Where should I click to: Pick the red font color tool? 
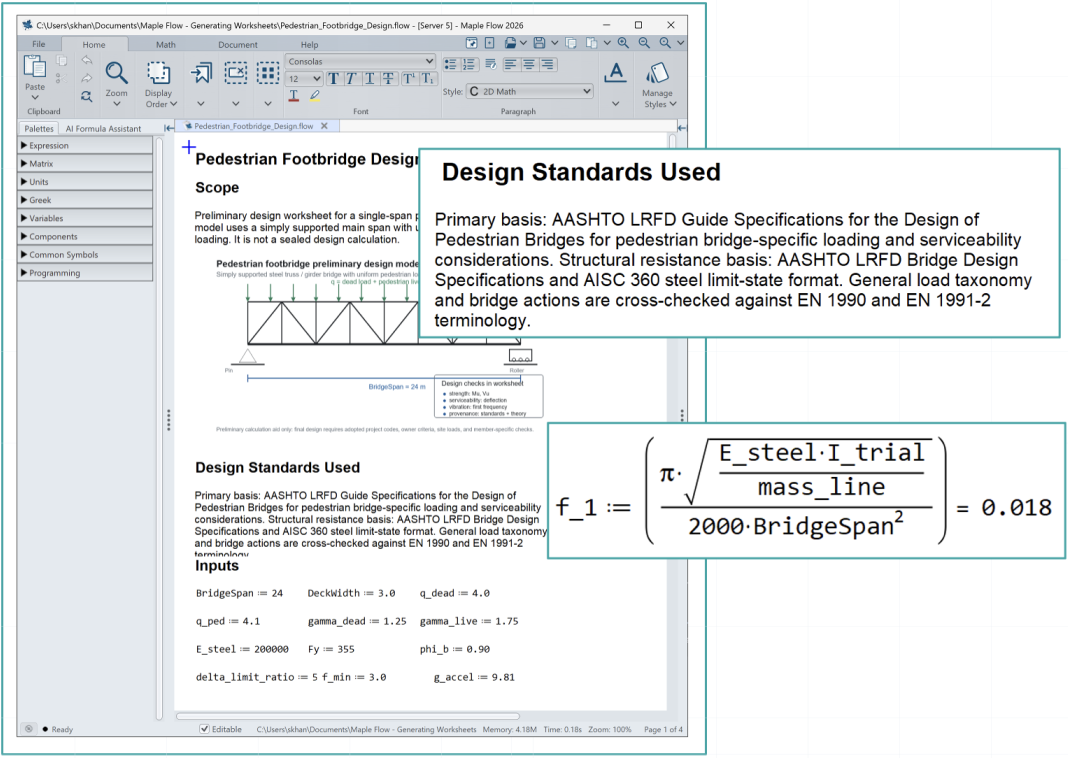tap(294, 96)
